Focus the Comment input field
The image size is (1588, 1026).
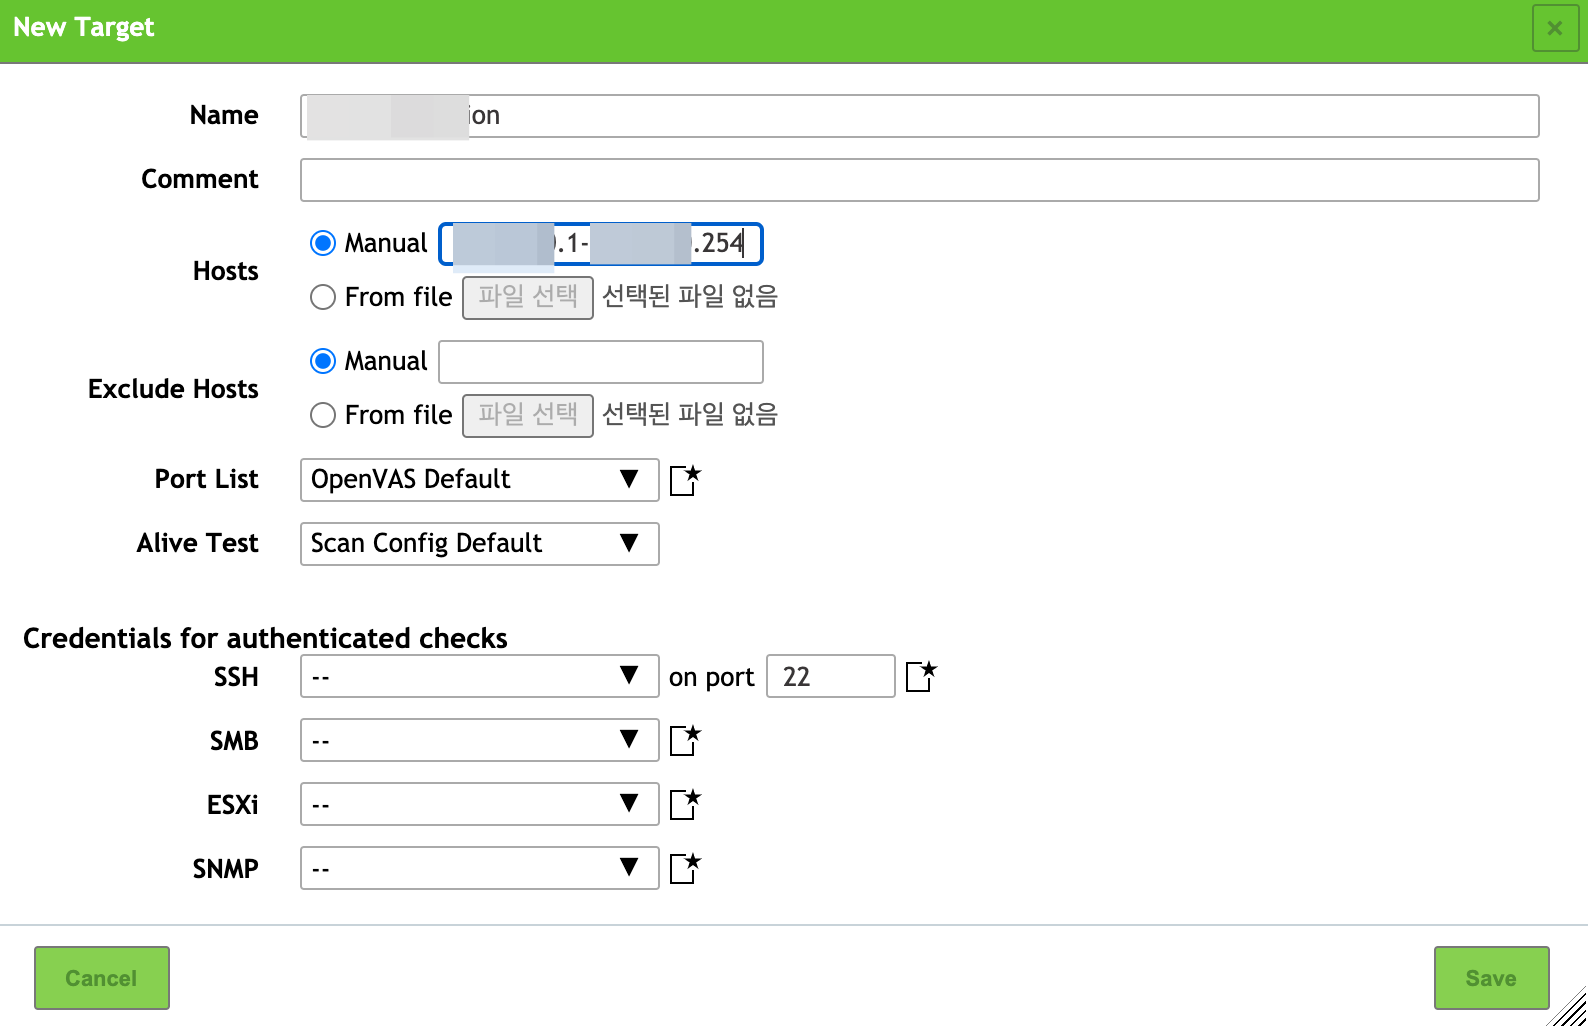point(920,180)
